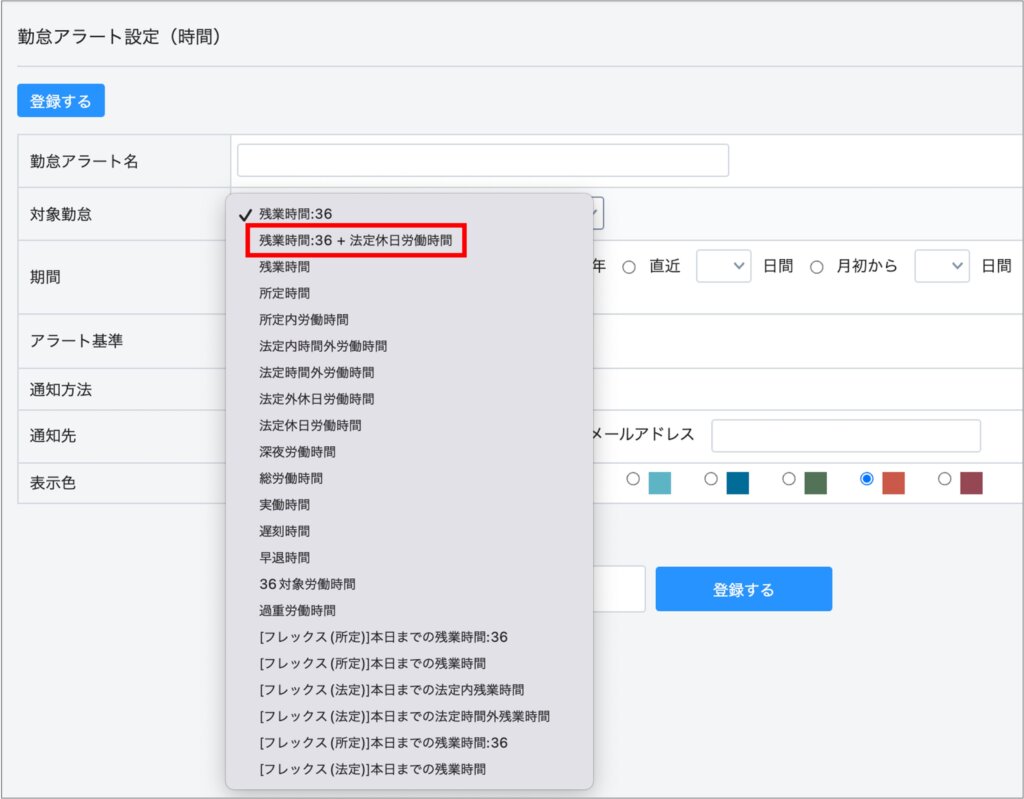This screenshot has width=1024, height=799.
Task: Click the teal color swatch
Action: 659,483
